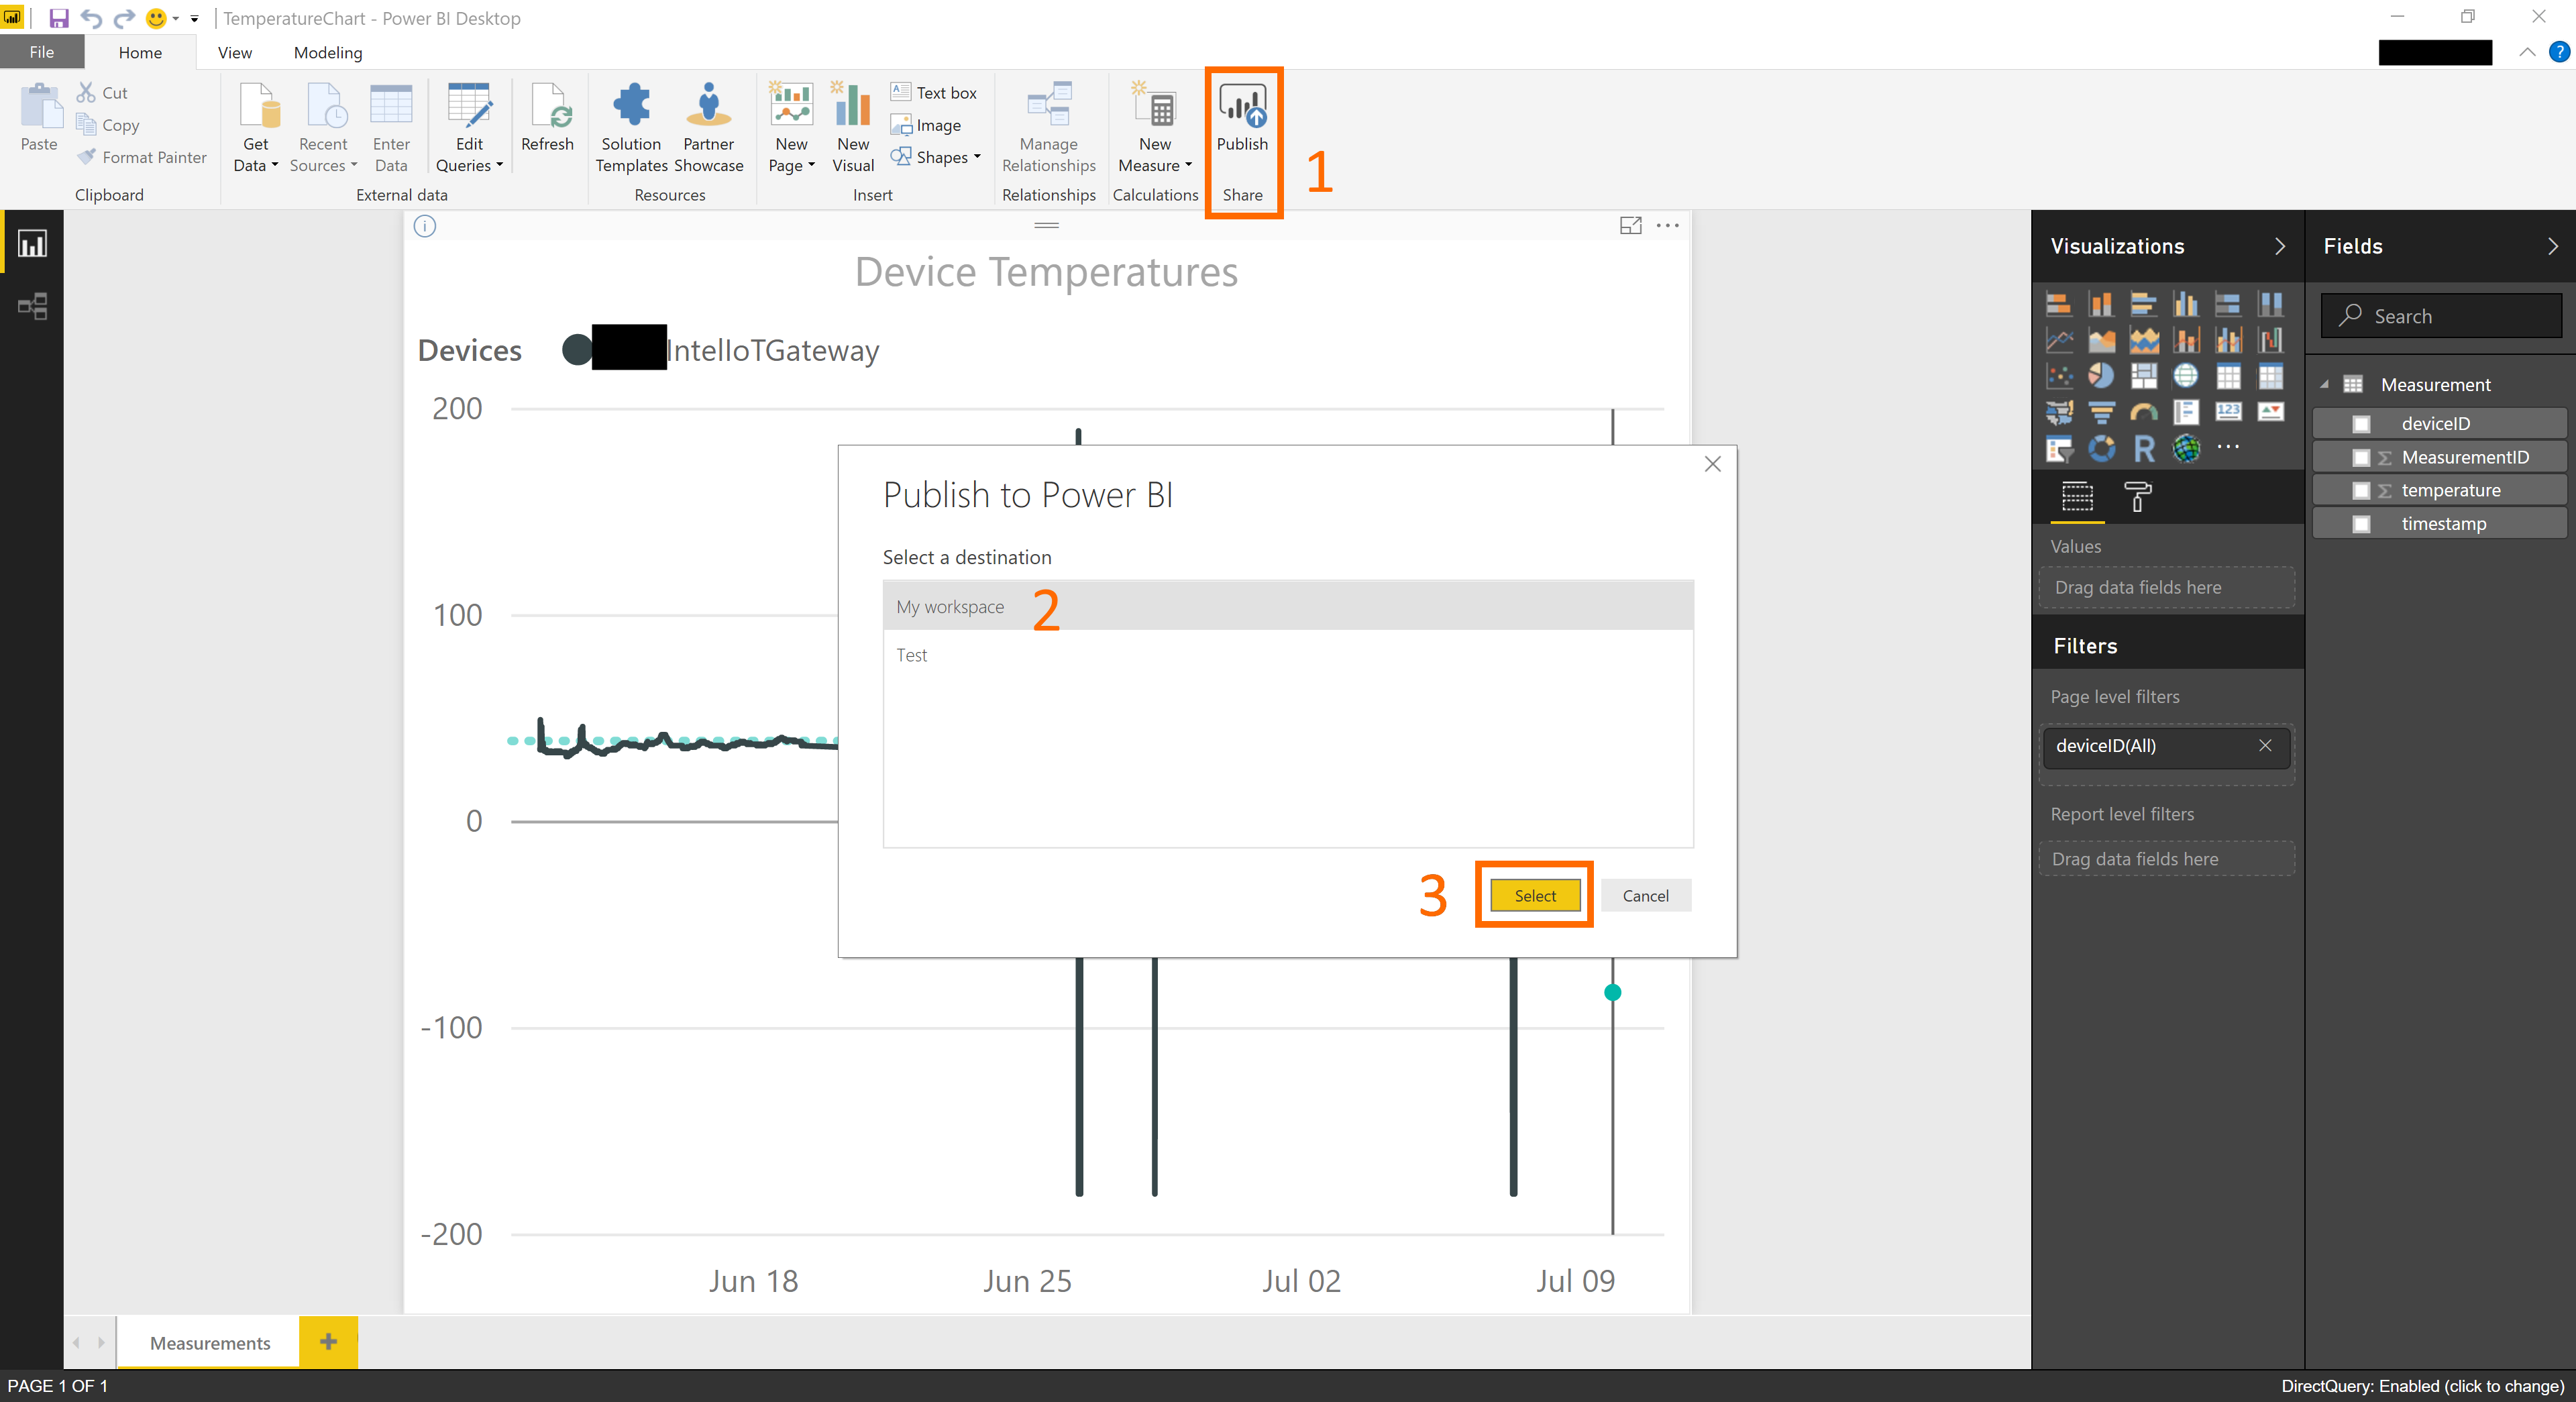Click the Fields Search input box
The image size is (2576, 1402).
coord(2441,316)
